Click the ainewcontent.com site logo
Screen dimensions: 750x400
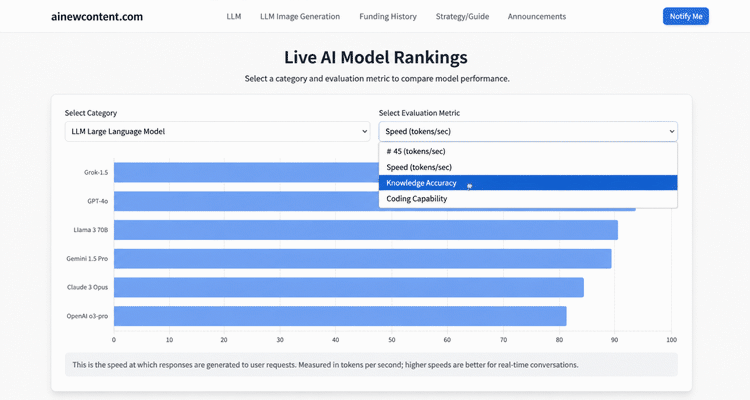pyautogui.click(x=97, y=17)
